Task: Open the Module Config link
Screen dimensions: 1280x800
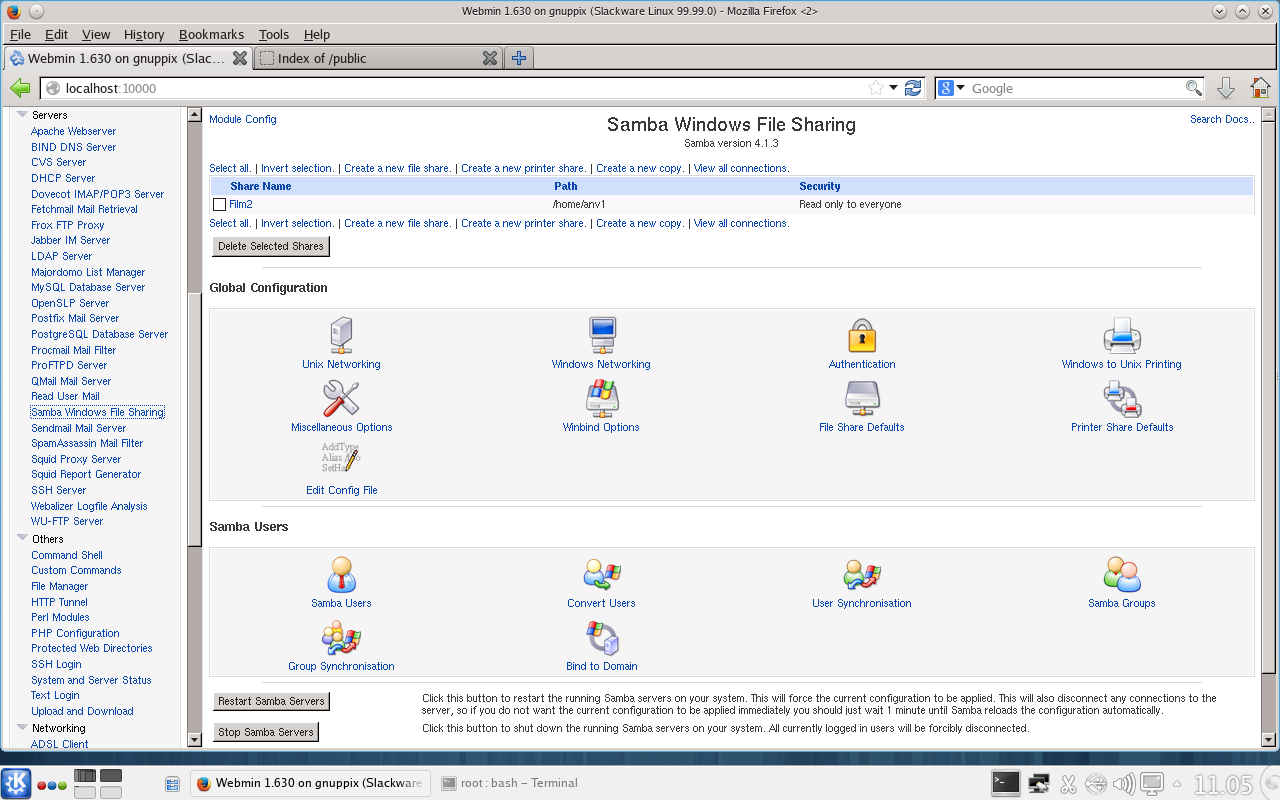Action: point(243,119)
